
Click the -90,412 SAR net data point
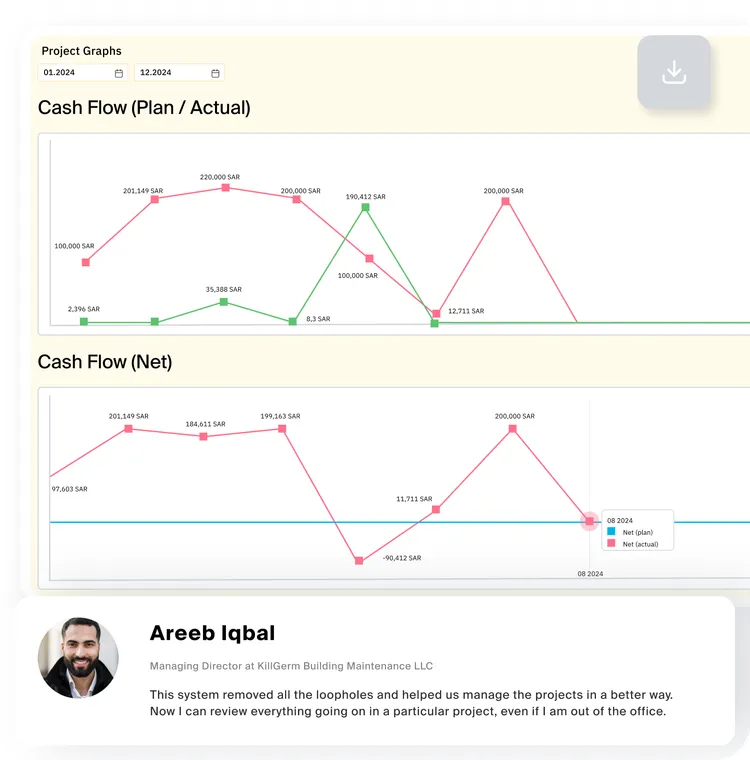[x=359, y=561]
